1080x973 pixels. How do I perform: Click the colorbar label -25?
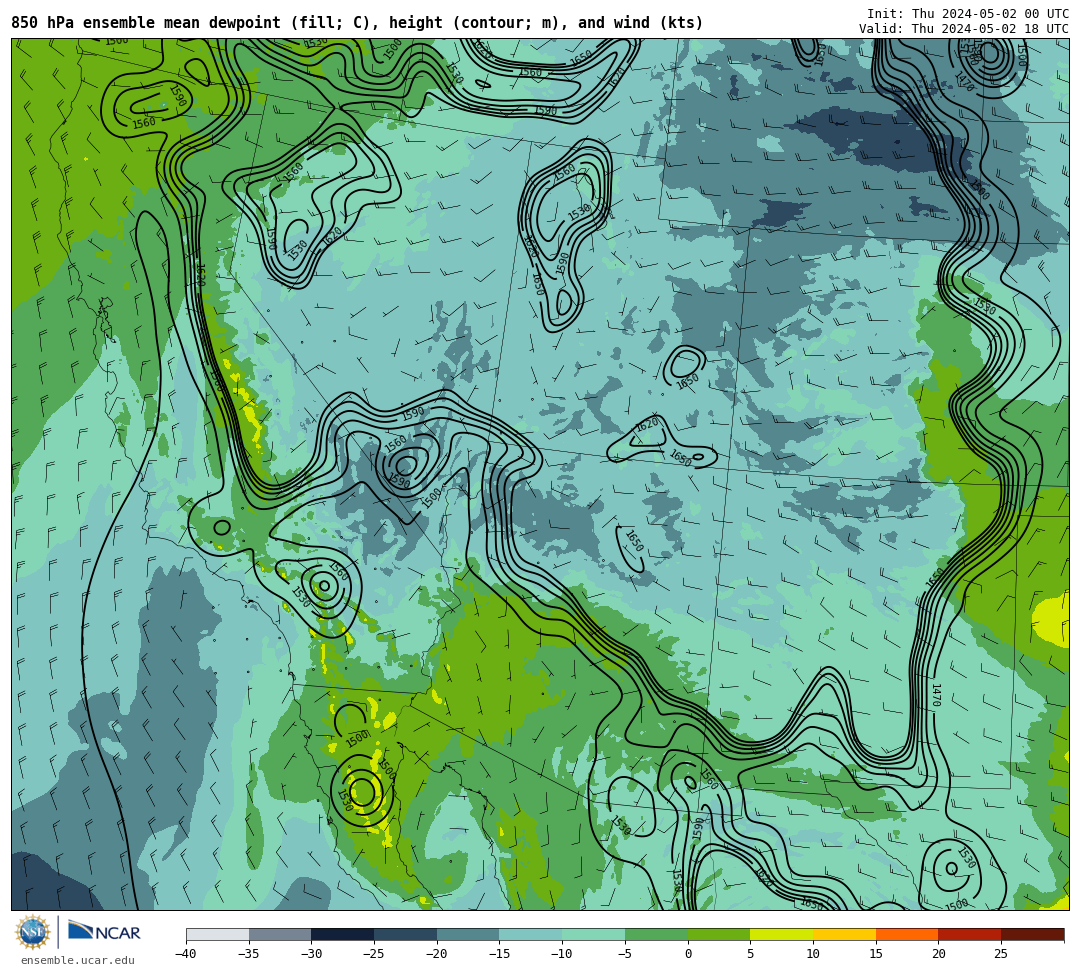pos(373,954)
